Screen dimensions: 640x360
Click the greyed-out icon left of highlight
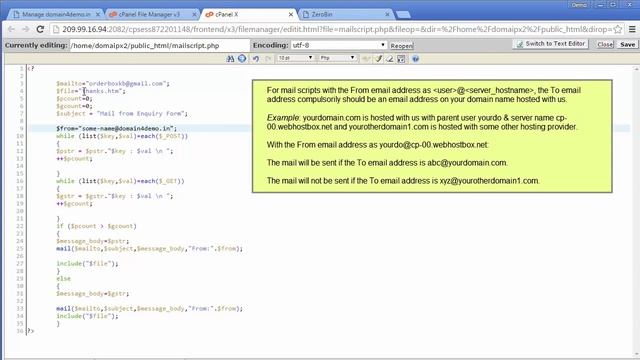[x=366, y=58]
